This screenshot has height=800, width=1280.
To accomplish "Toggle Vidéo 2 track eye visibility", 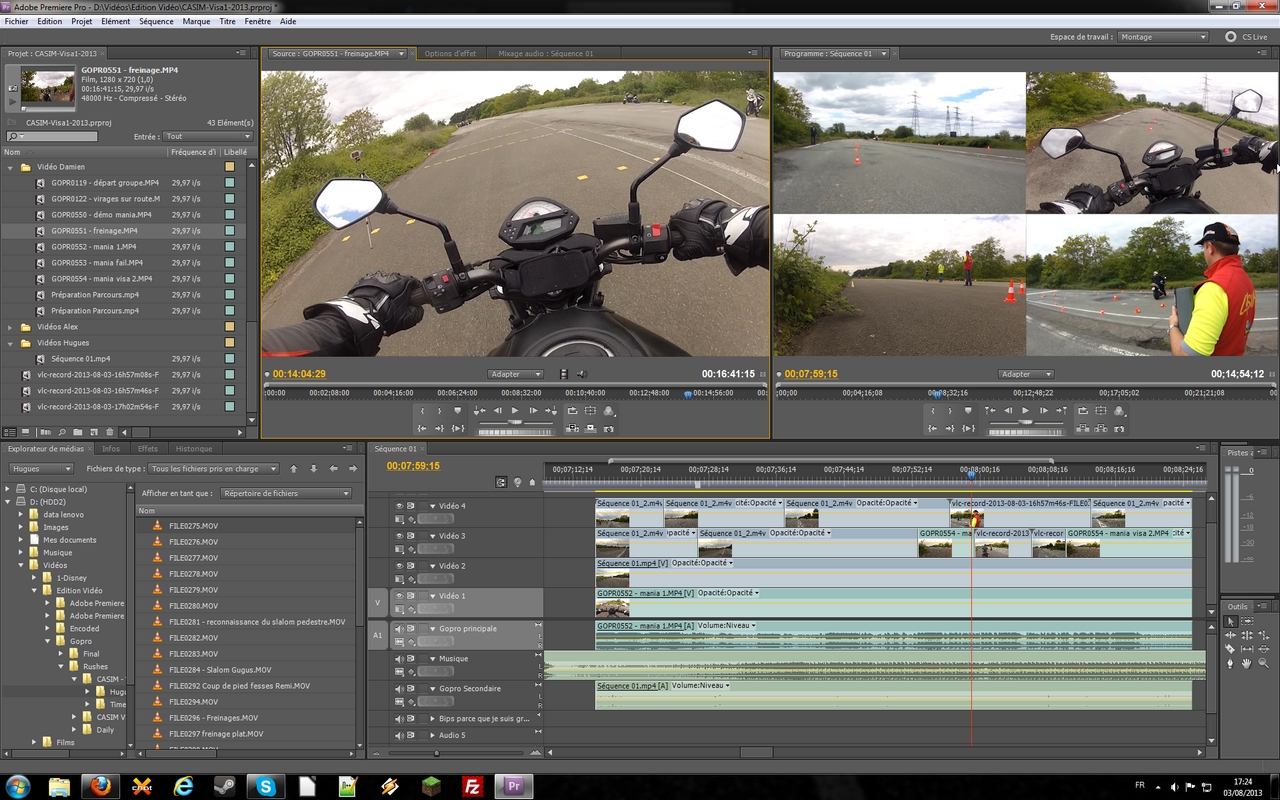I will (x=399, y=566).
